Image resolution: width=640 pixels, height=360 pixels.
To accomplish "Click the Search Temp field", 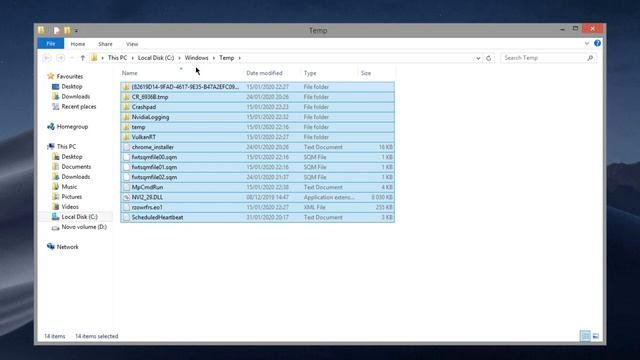I will pos(549,58).
